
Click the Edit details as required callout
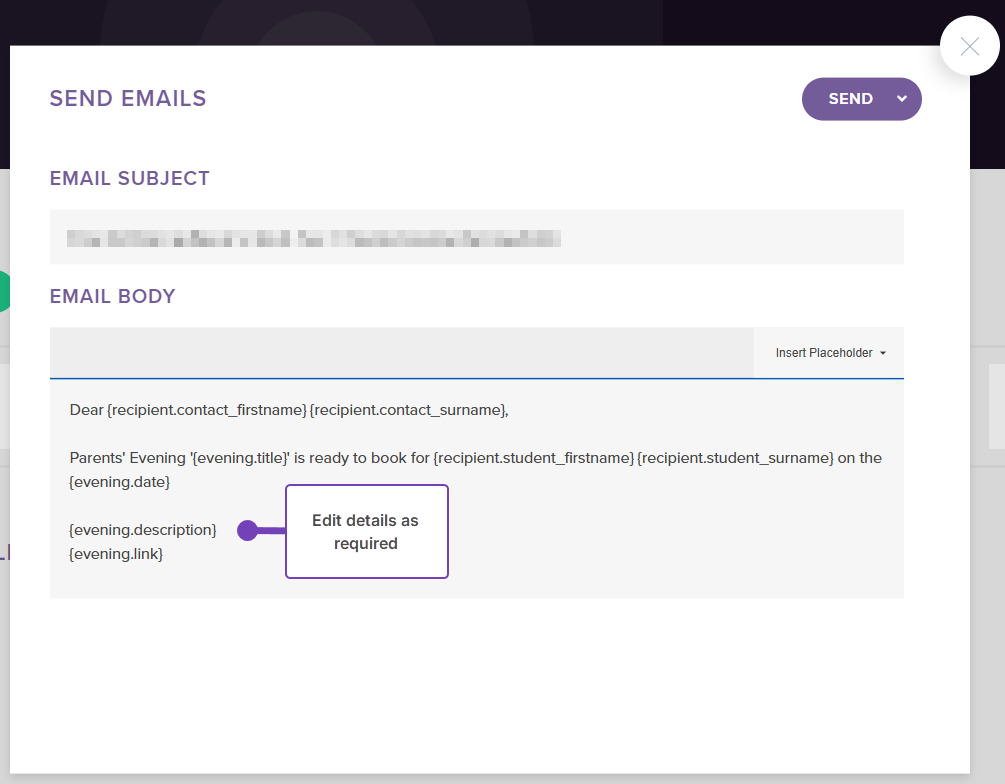(366, 531)
